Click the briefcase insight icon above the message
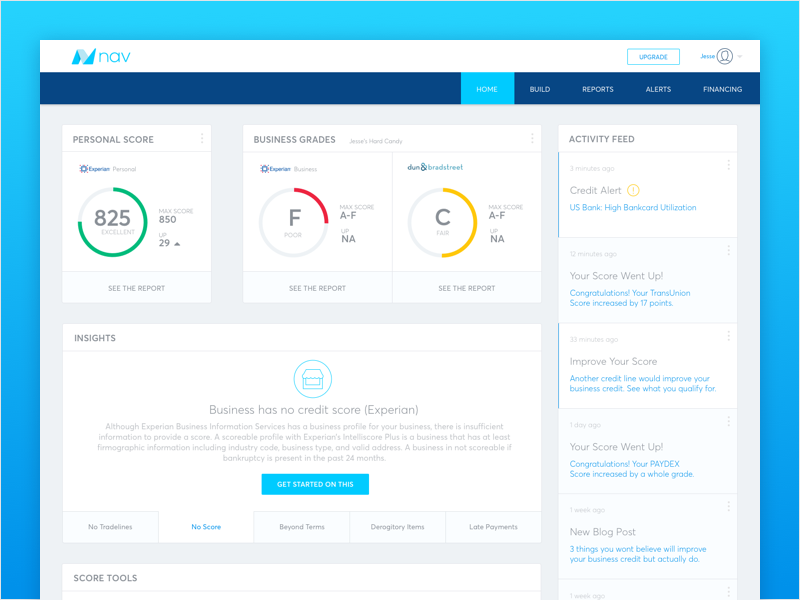This screenshot has width=800, height=600. 312,379
